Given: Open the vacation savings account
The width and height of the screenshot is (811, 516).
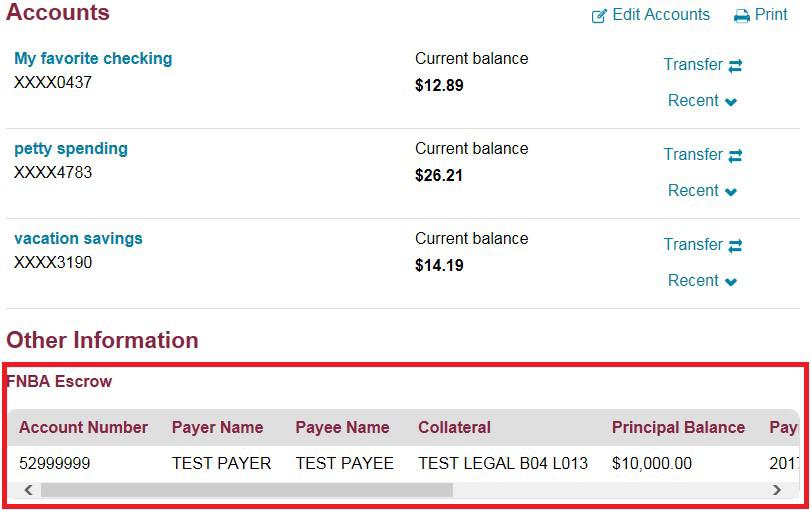Looking at the screenshot, I should point(78,239).
